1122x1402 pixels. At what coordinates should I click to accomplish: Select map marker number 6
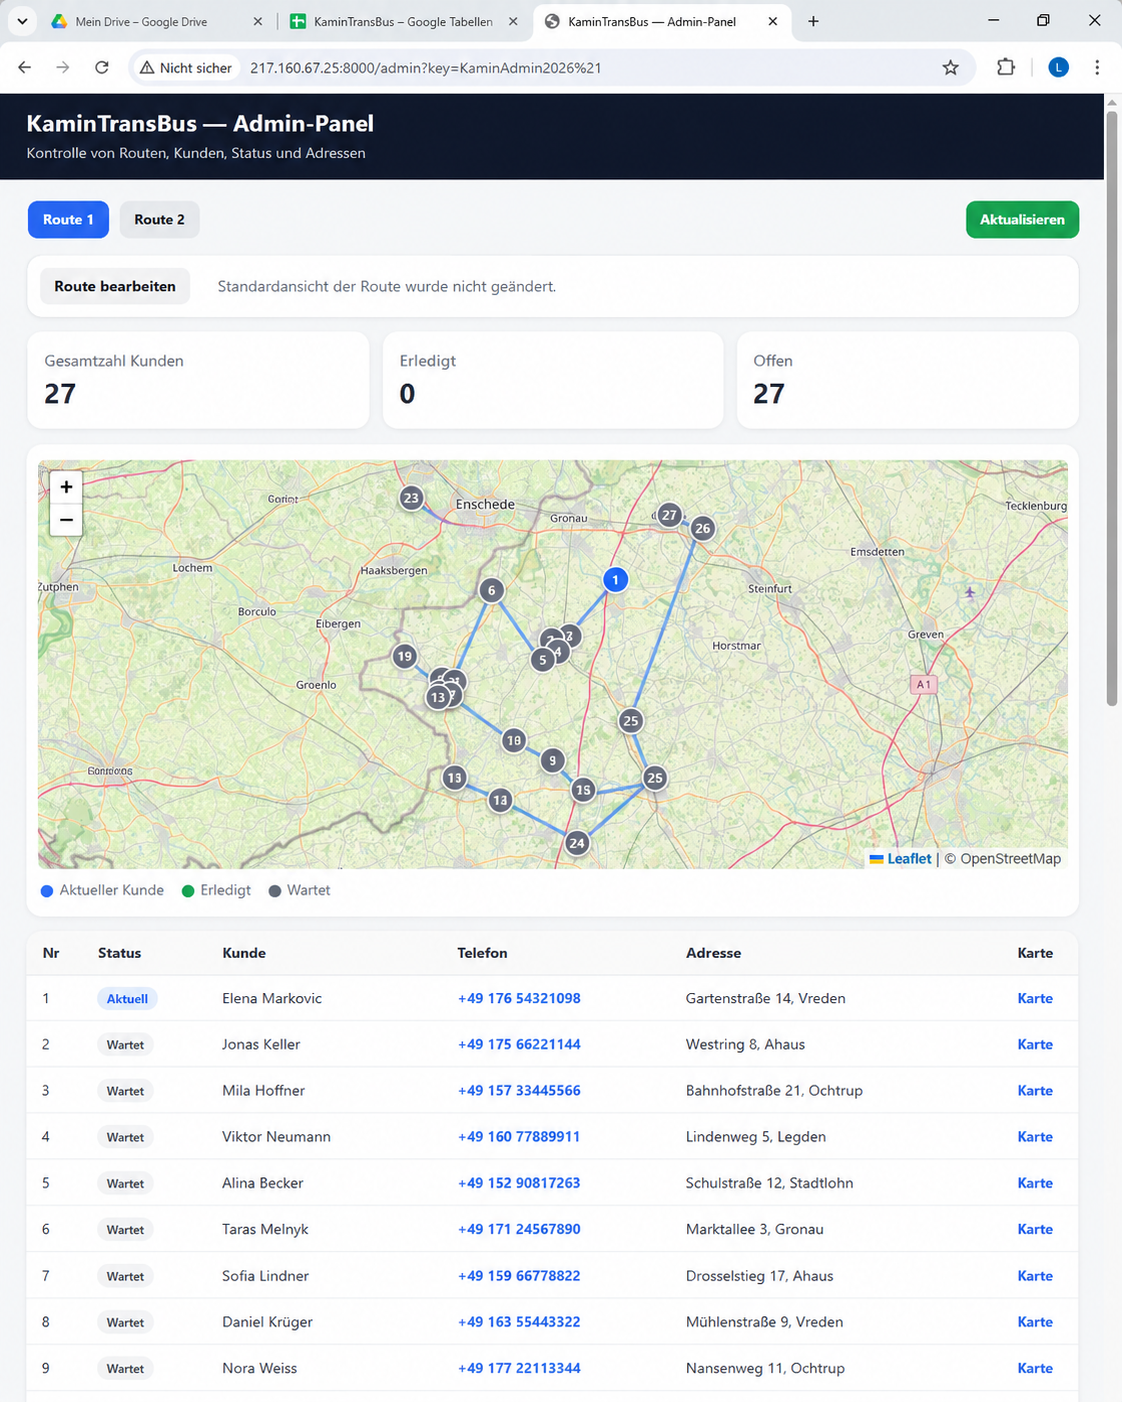(491, 590)
